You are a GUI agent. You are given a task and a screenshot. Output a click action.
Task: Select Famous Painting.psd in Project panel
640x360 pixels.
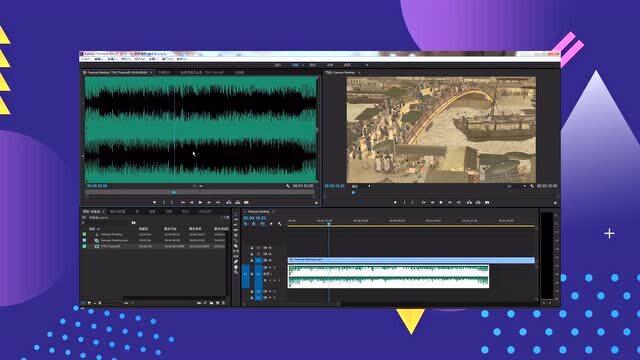pyautogui.click(x=114, y=240)
